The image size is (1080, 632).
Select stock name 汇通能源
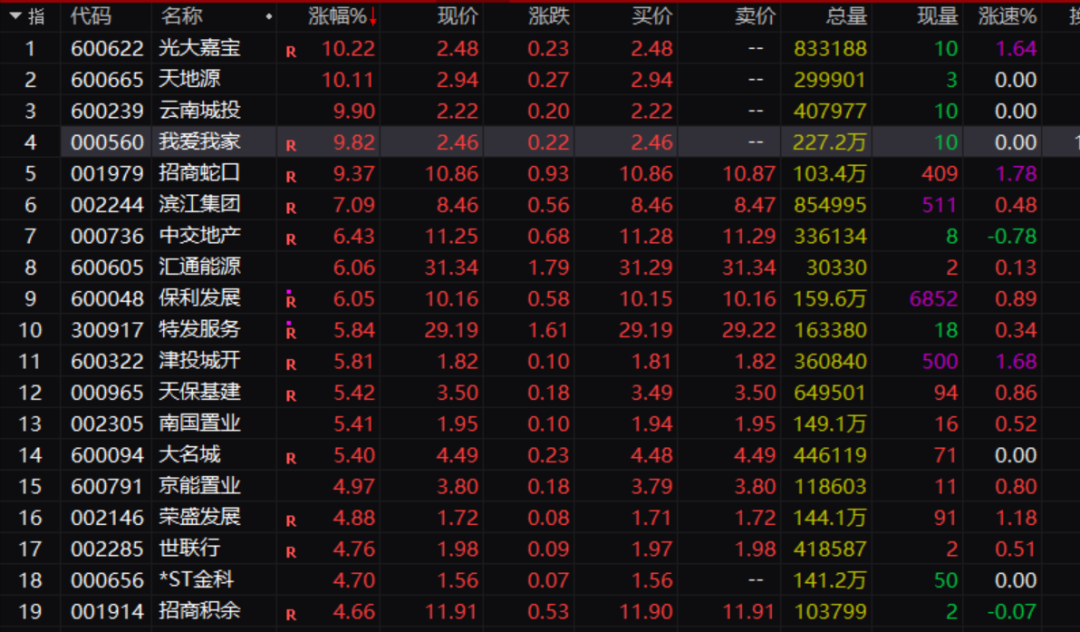pos(200,267)
